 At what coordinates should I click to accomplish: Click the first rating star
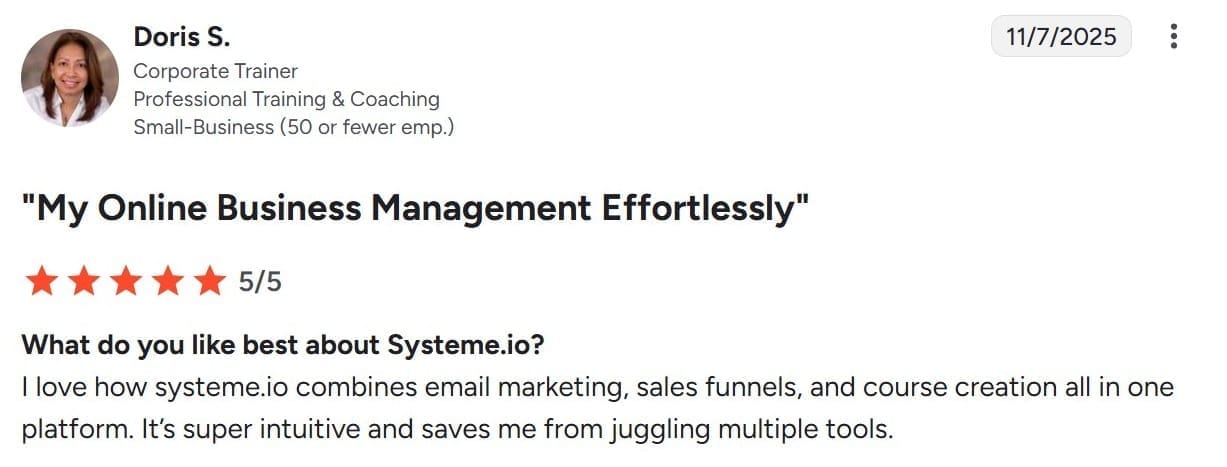(41, 282)
